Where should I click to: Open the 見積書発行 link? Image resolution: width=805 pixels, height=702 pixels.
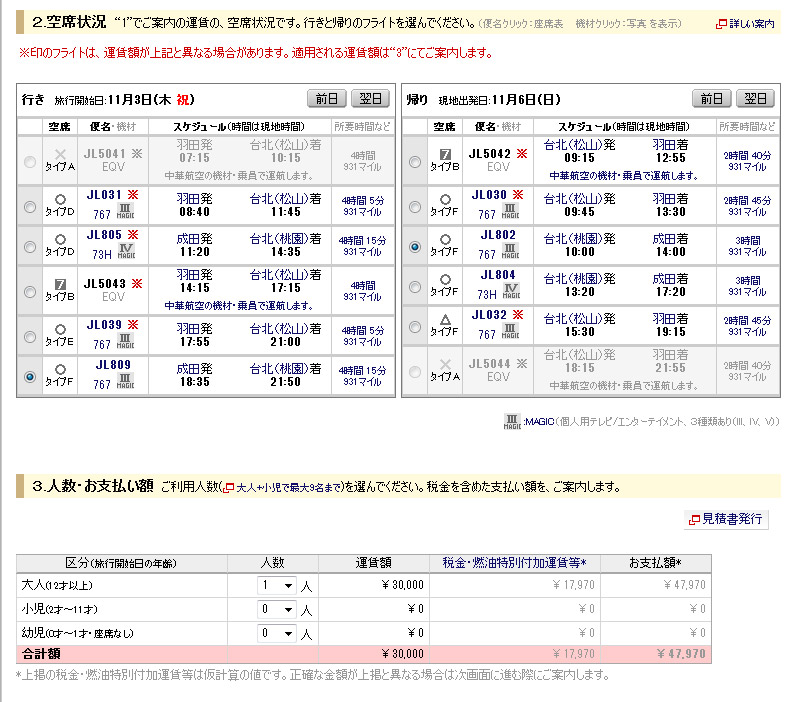[726, 519]
